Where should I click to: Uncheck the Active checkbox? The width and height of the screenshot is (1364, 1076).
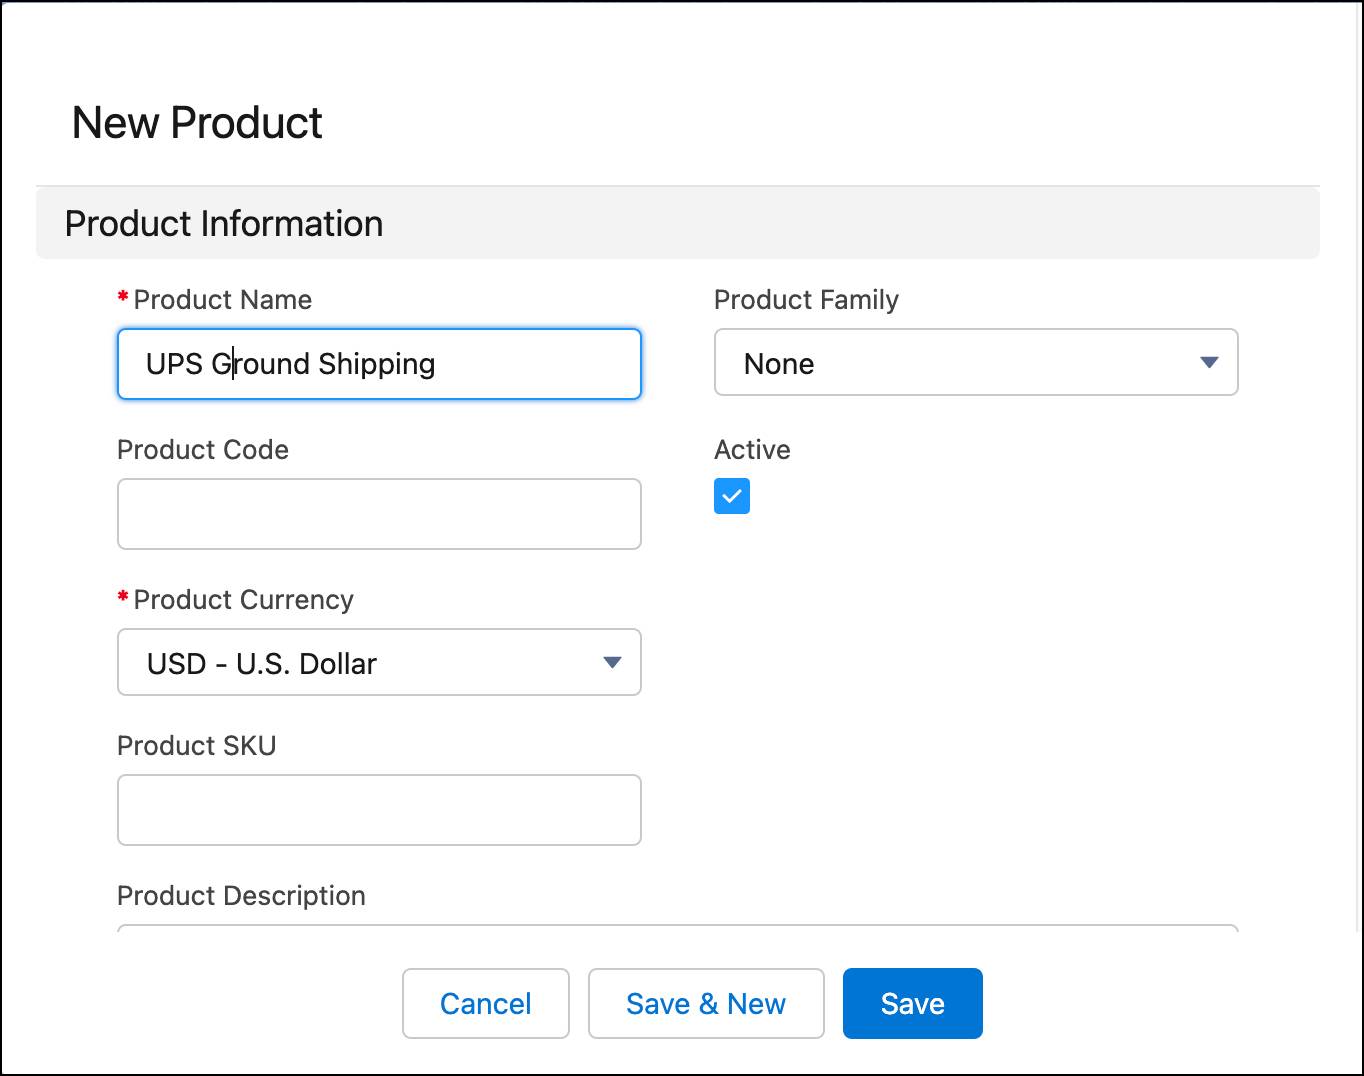pos(732,496)
